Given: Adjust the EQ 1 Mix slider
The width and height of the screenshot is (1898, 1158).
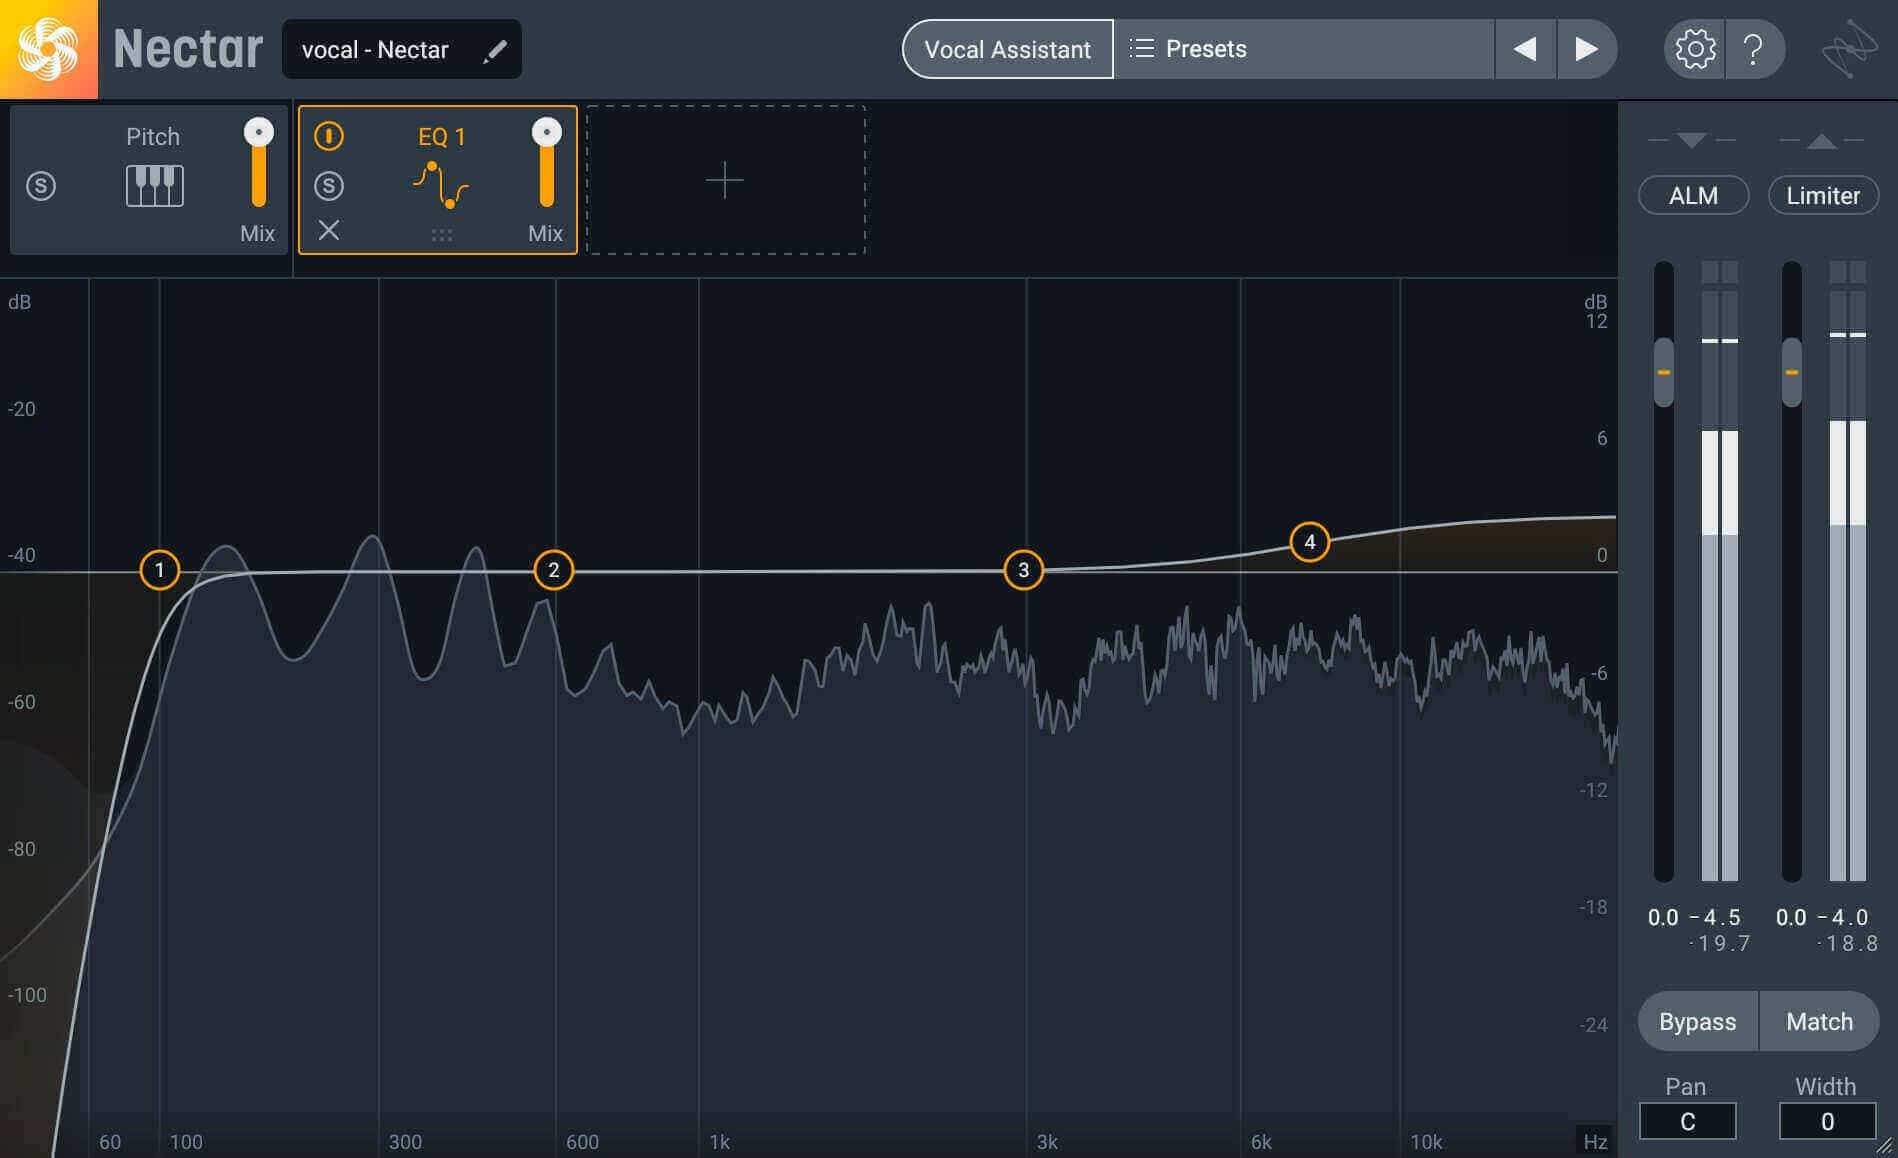Looking at the screenshot, I should (x=547, y=163).
